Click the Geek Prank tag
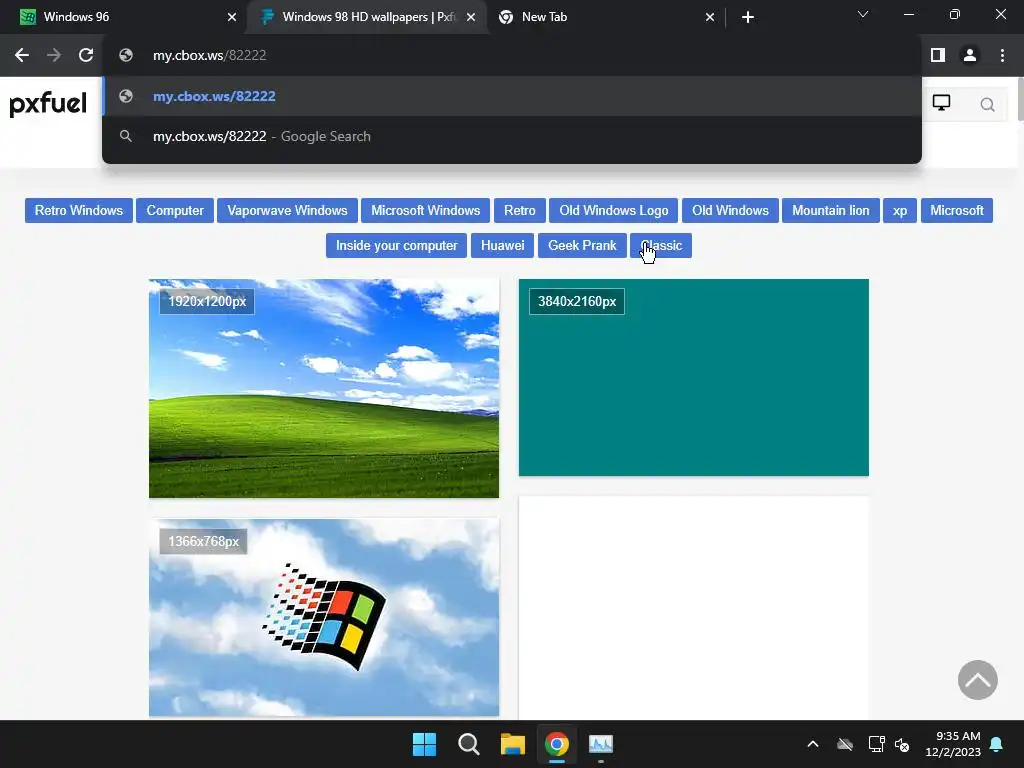 click(x=582, y=246)
